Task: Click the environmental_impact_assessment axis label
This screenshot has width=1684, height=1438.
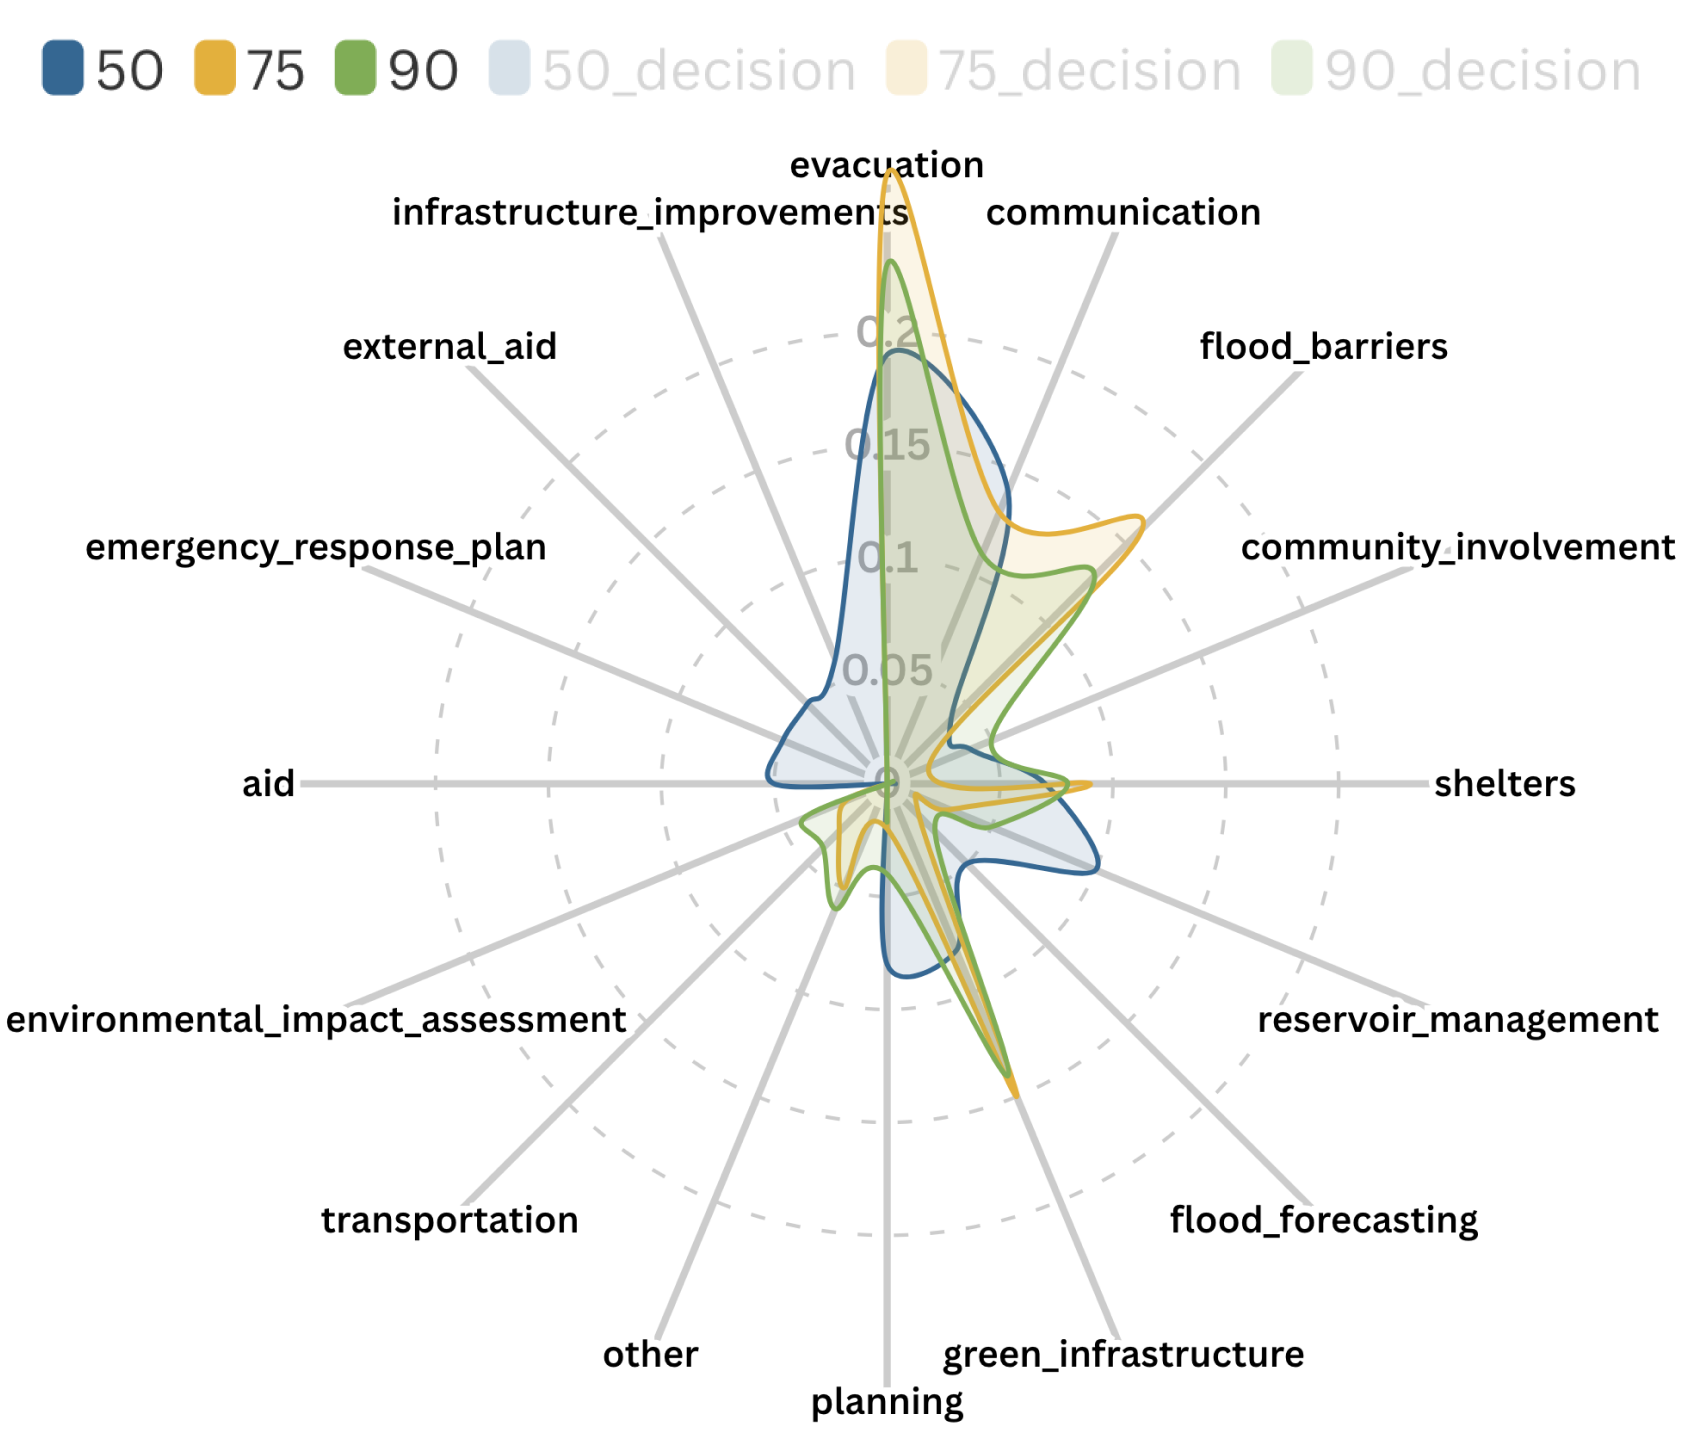Action: 316,1019
